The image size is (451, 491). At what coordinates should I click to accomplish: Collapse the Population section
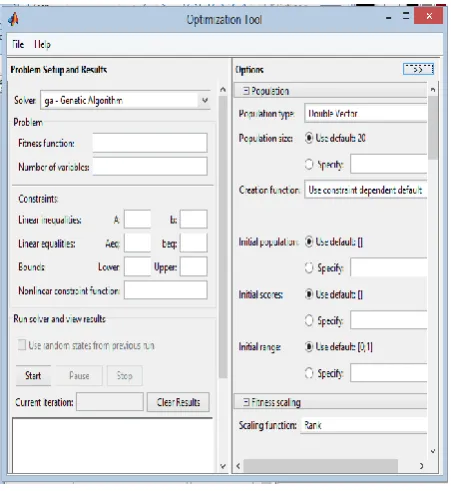point(246,91)
